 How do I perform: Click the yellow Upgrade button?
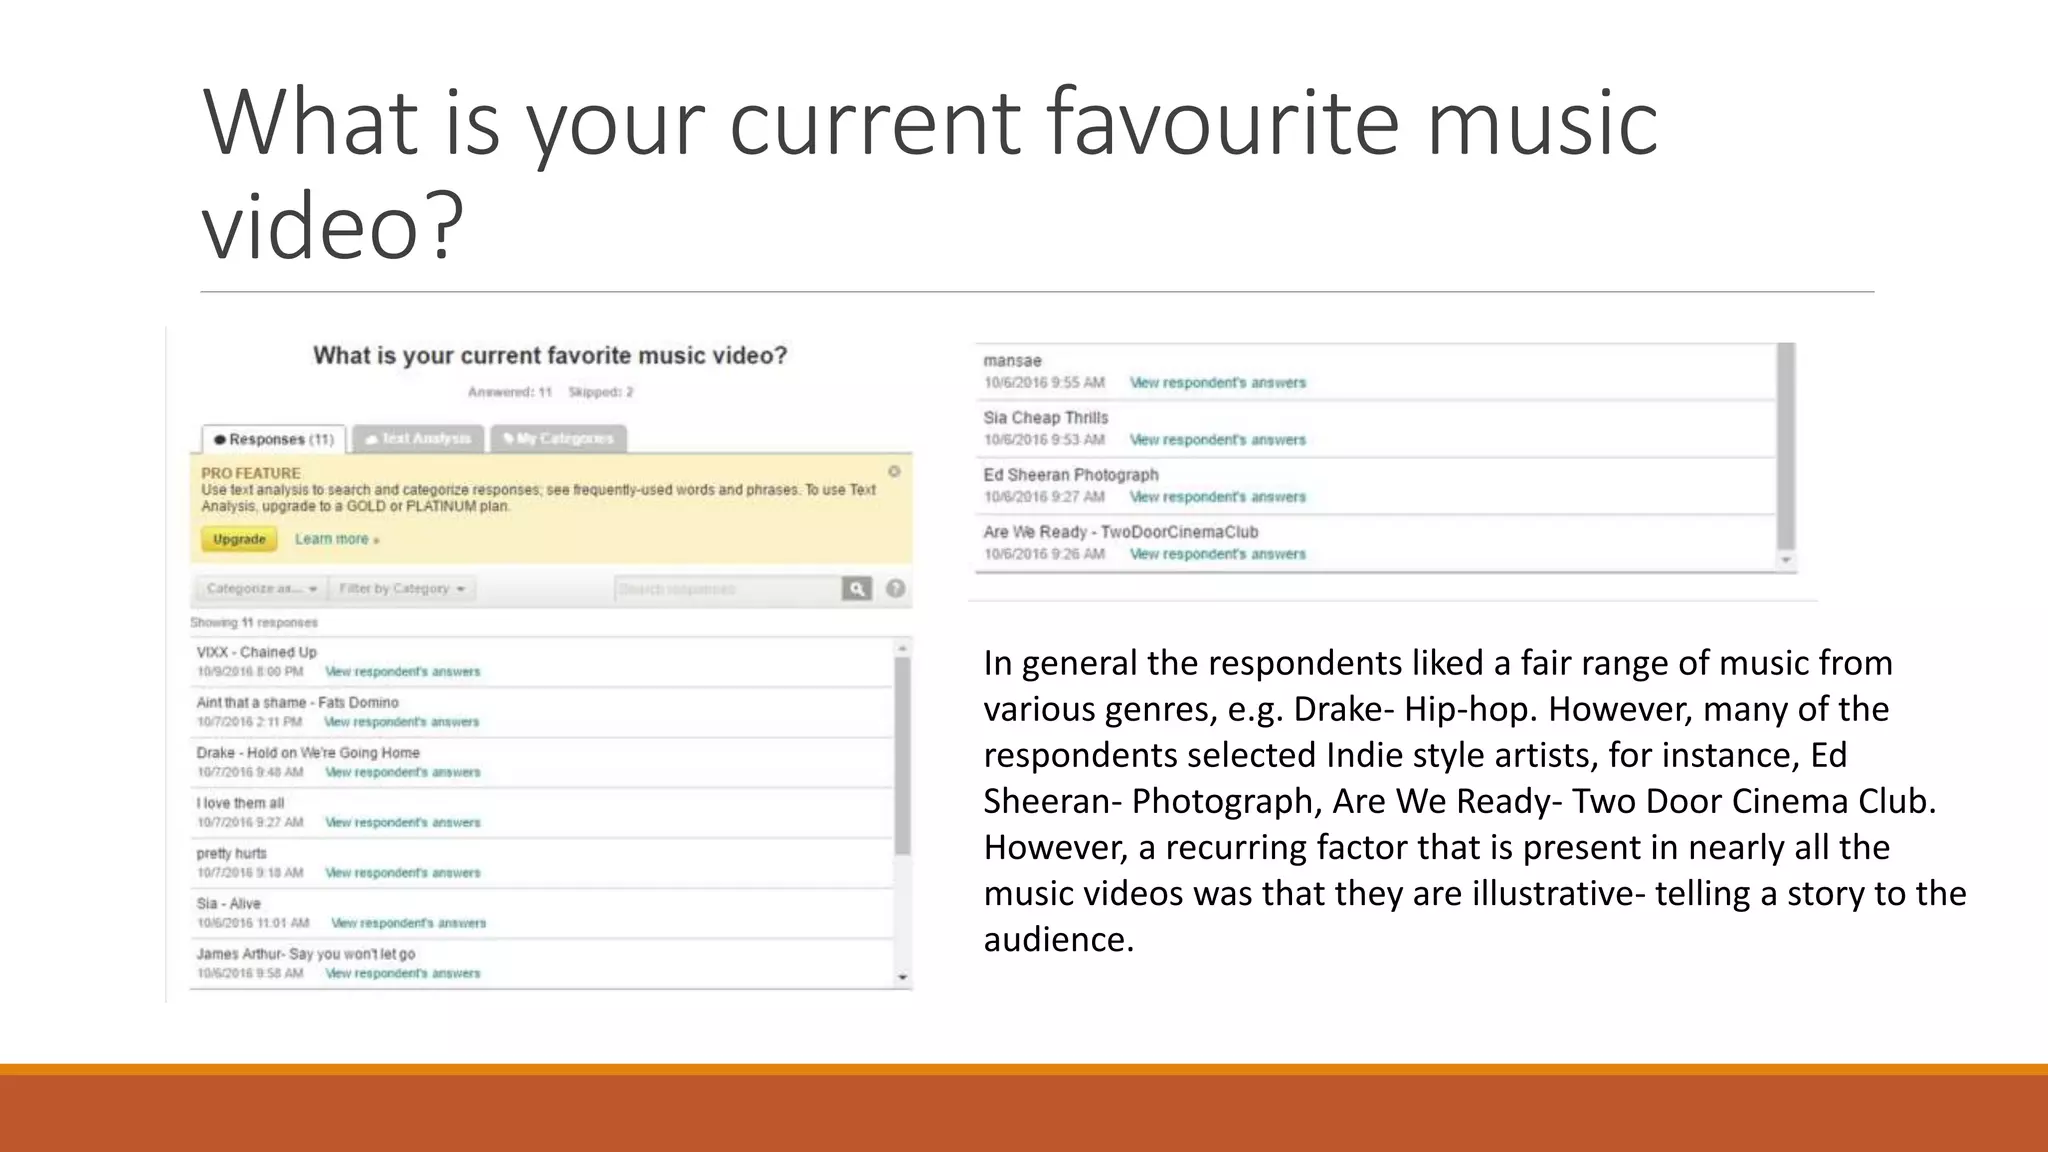(x=239, y=539)
